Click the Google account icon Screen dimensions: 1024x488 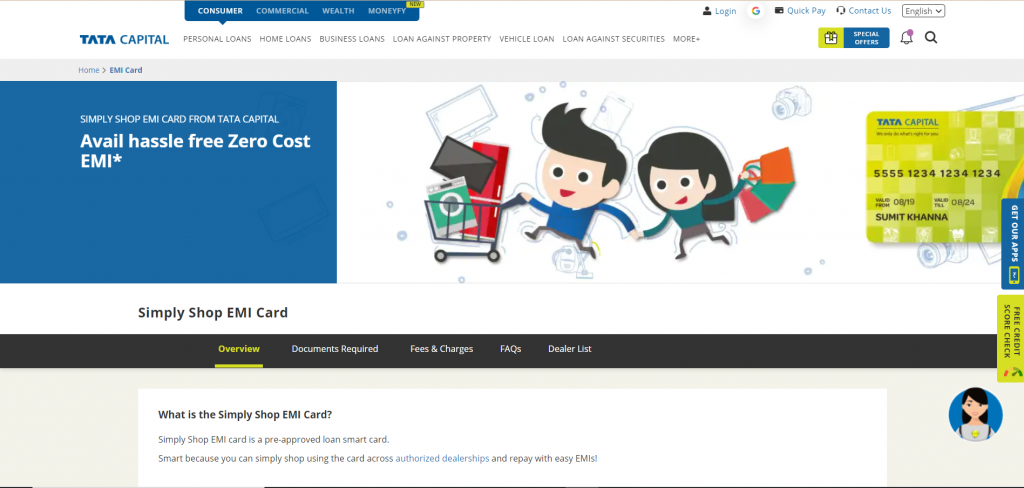(x=756, y=11)
